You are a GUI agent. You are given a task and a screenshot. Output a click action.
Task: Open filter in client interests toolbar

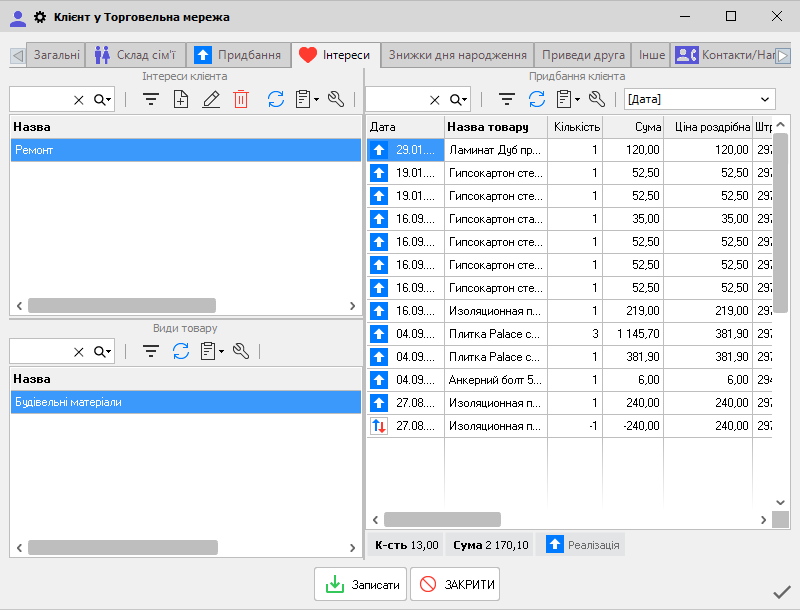[151, 99]
